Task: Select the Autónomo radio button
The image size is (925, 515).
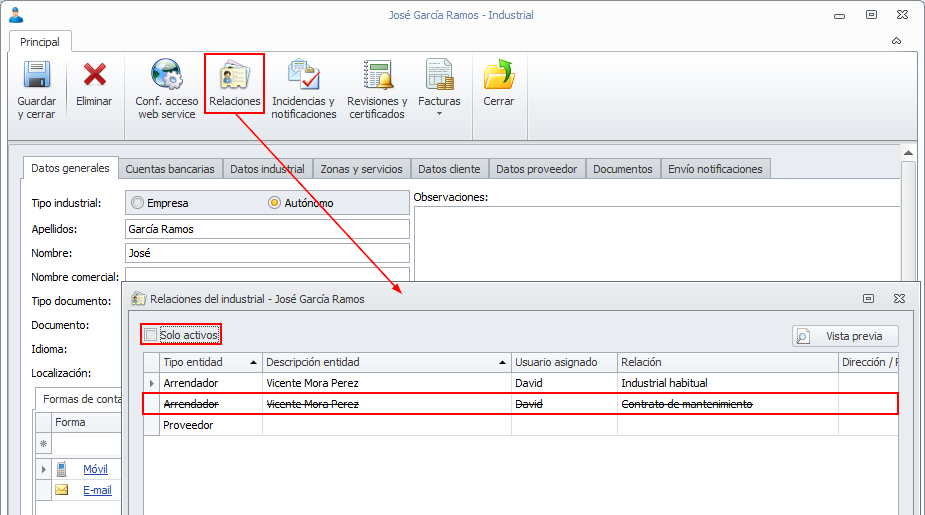Action: (274, 202)
